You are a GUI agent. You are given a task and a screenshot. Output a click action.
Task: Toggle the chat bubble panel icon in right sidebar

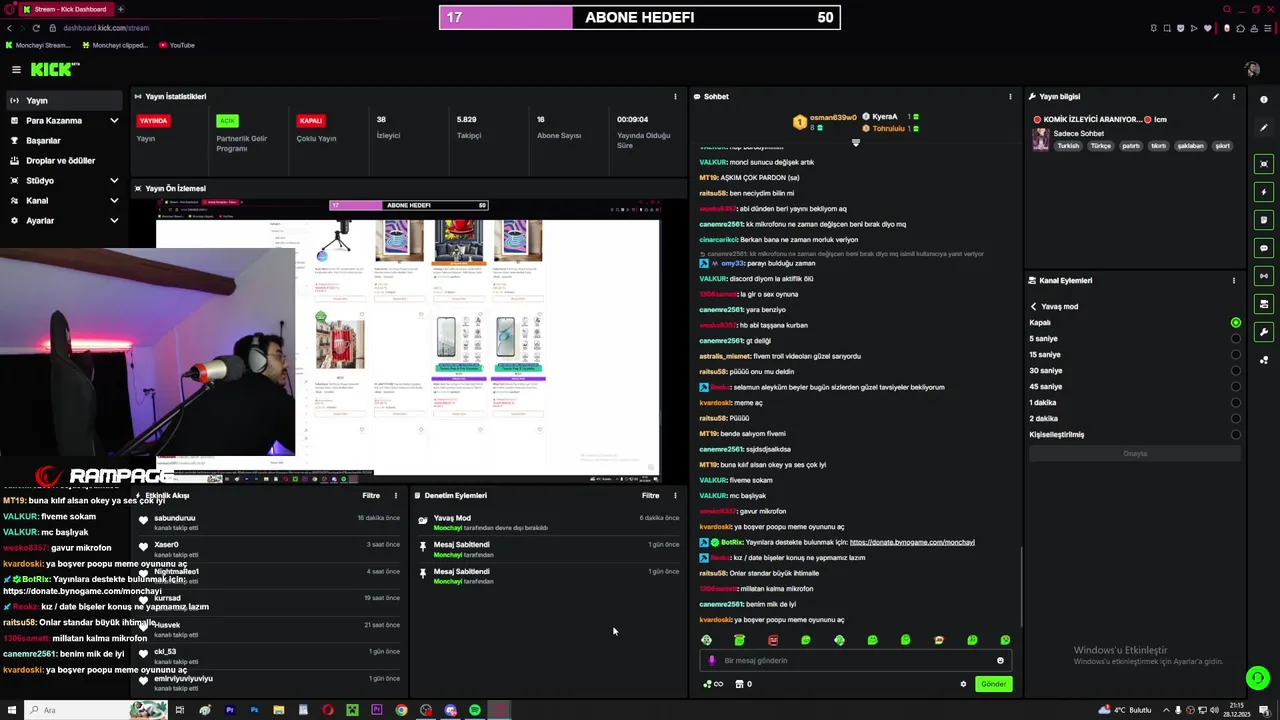[x=1264, y=248]
